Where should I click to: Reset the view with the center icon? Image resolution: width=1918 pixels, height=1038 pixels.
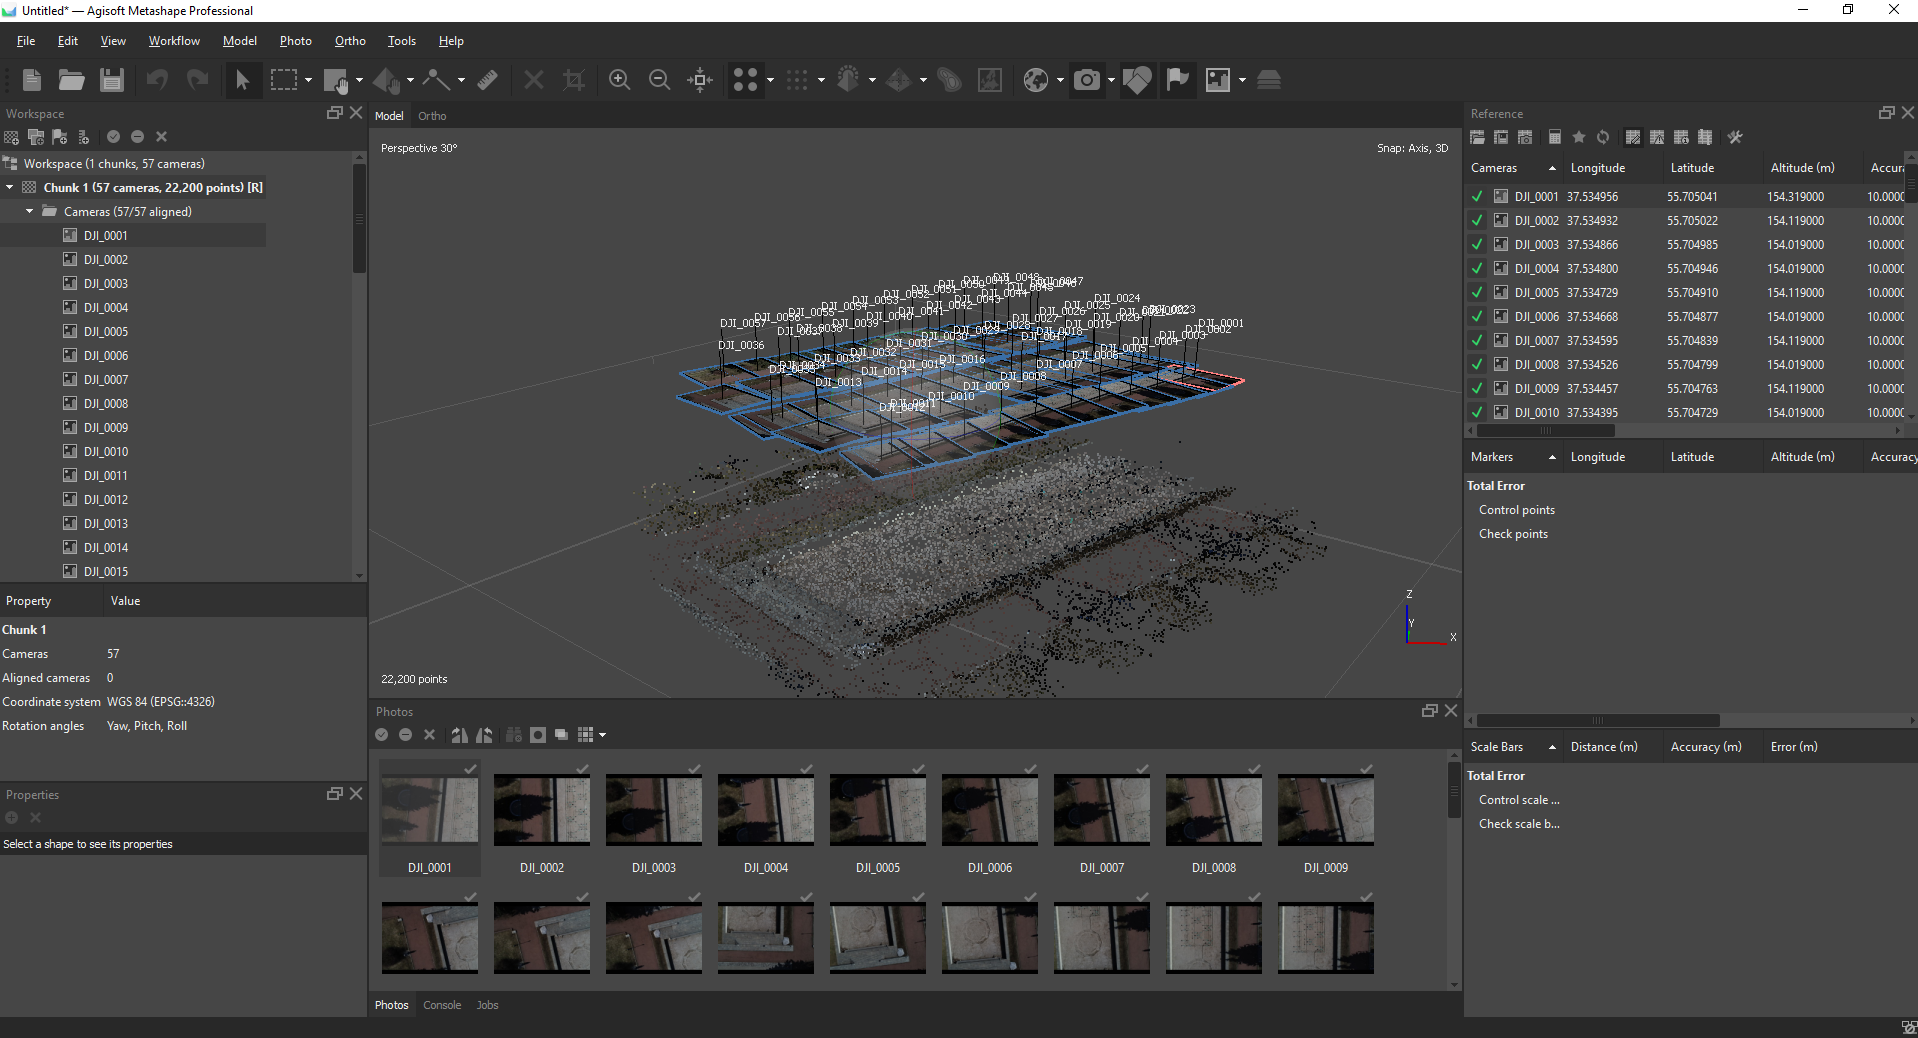pos(700,80)
